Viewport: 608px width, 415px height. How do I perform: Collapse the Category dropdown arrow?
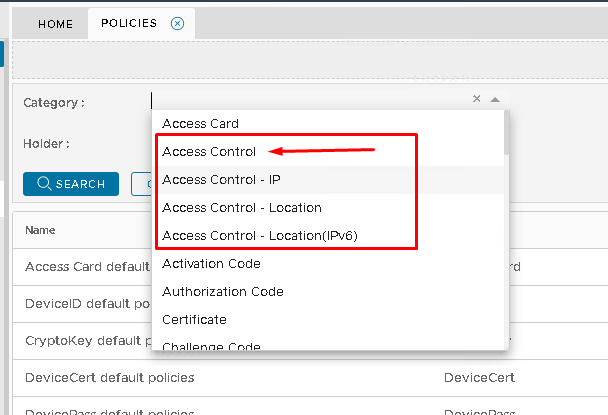495,100
